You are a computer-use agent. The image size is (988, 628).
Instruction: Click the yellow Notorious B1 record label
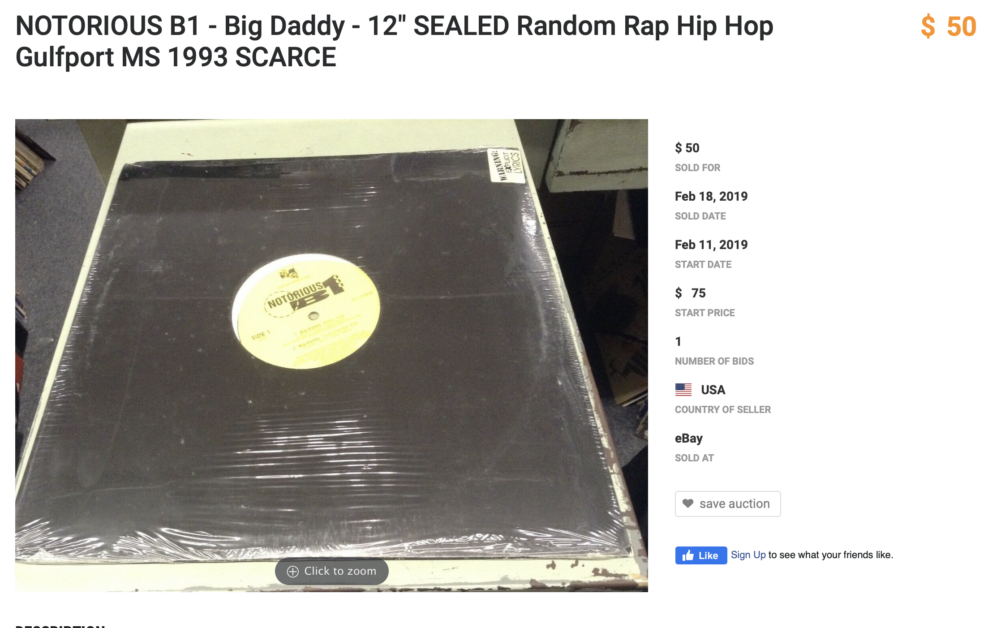coord(306,312)
